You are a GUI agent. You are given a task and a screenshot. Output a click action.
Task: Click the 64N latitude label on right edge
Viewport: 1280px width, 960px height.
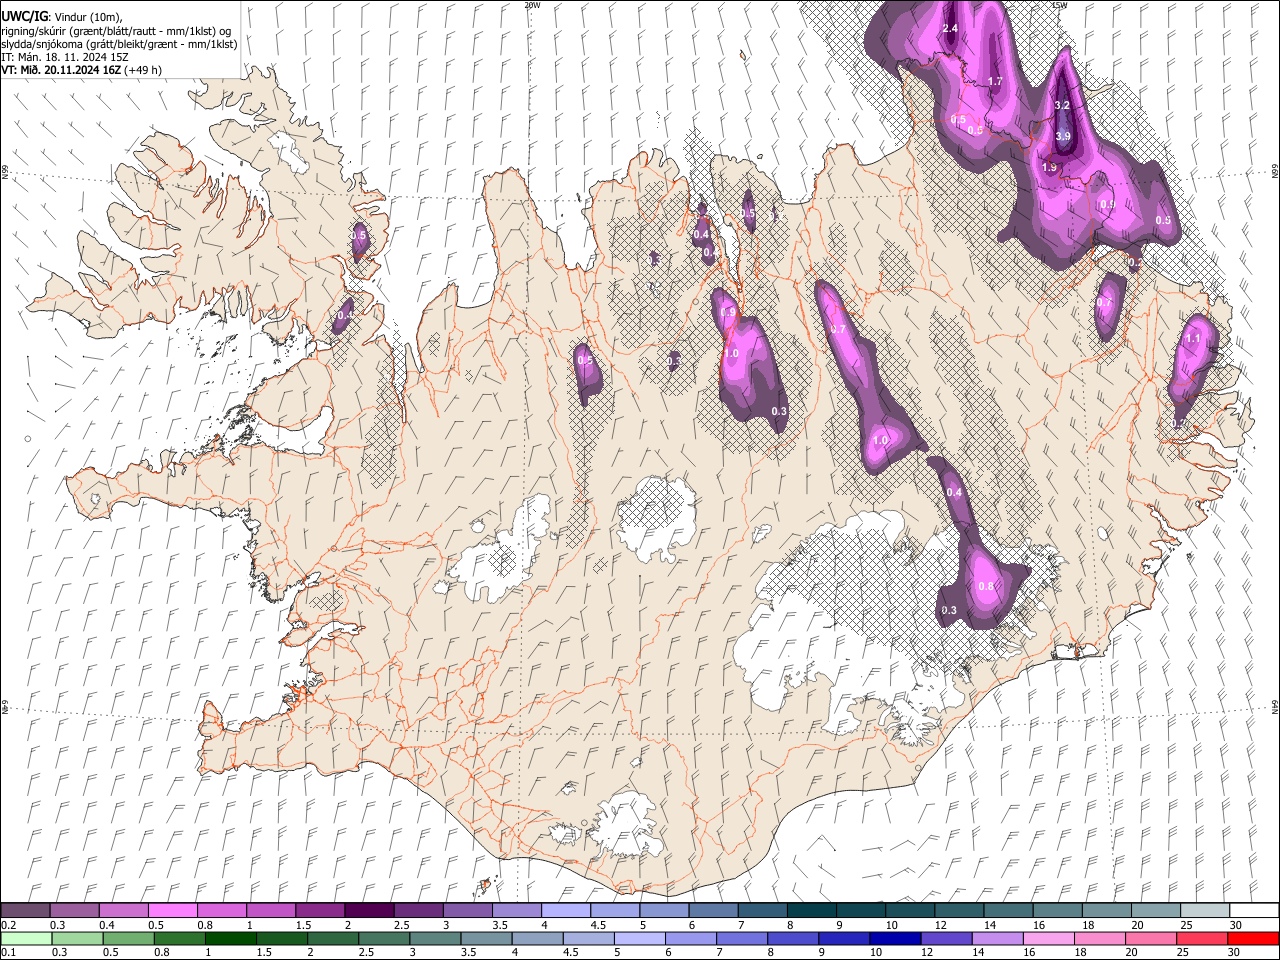pyautogui.click(x=1275, y=706)
